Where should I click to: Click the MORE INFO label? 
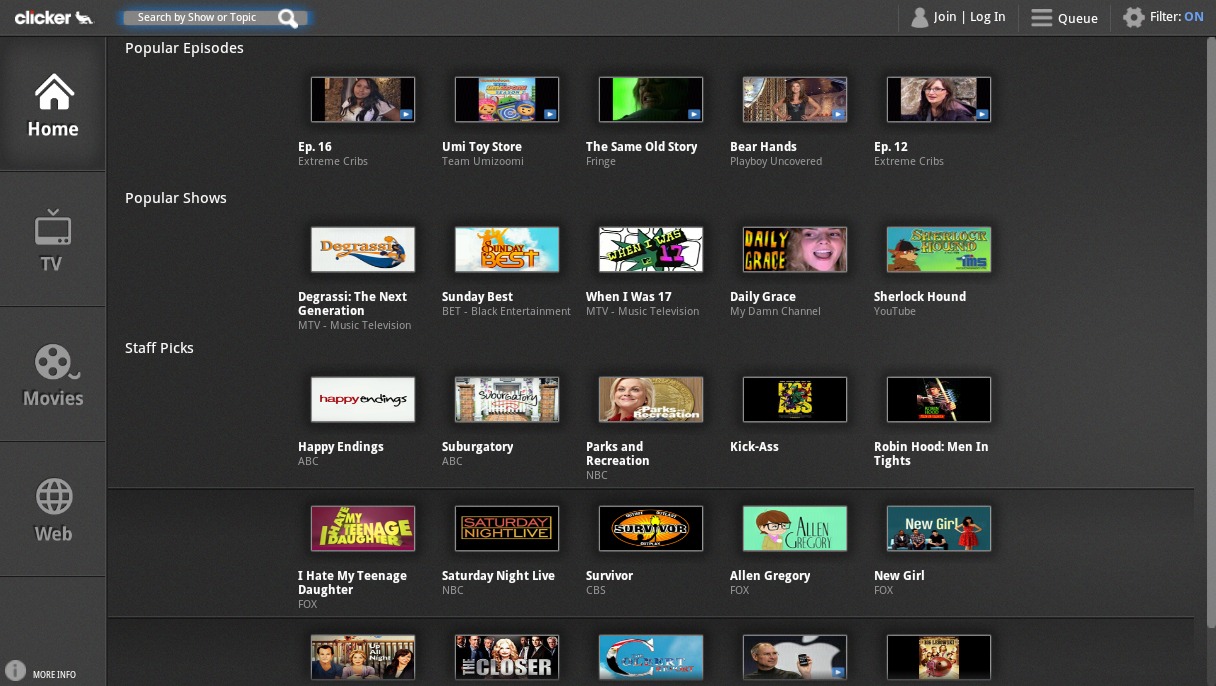pos(54,675)
